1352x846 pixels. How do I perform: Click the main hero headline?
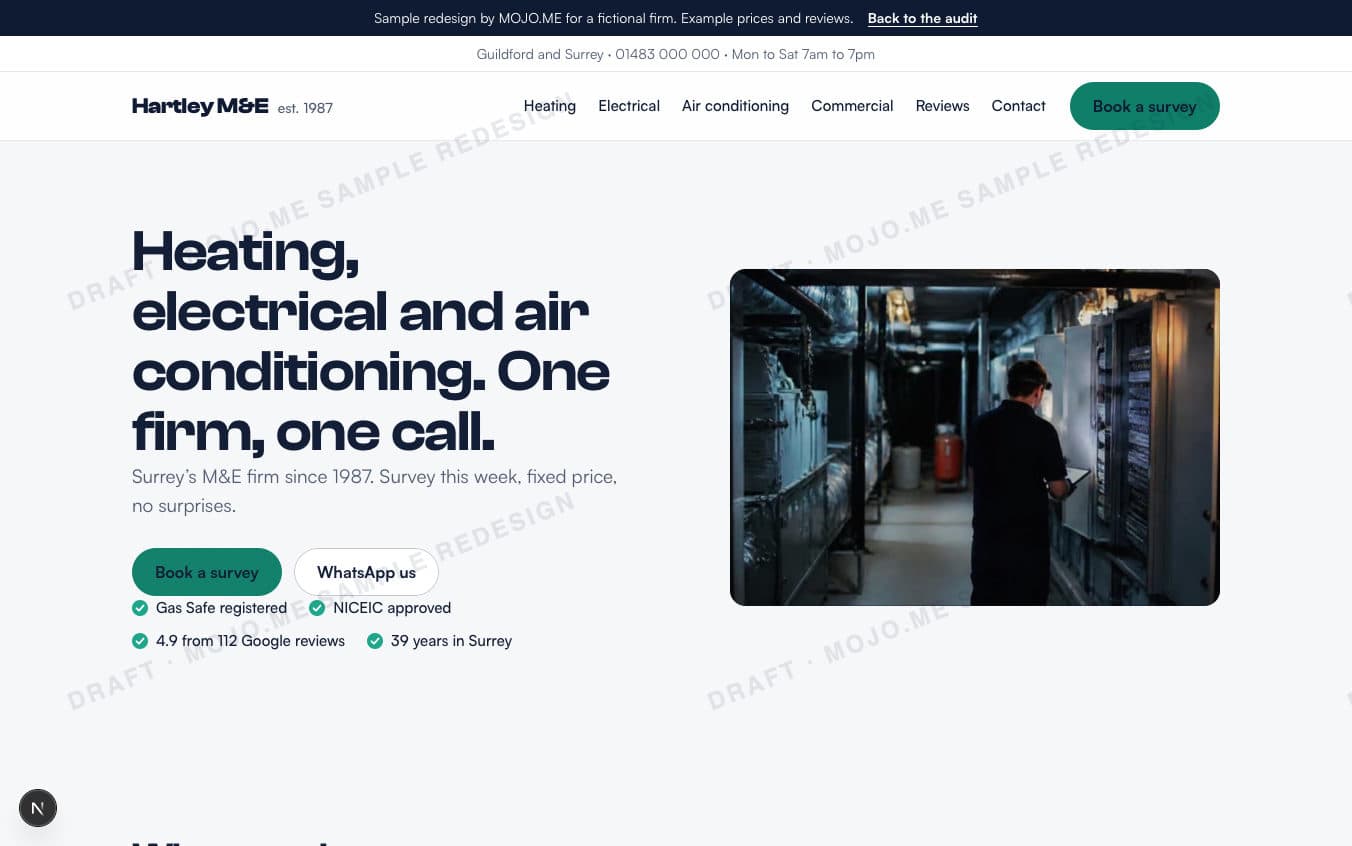[372, 341]
